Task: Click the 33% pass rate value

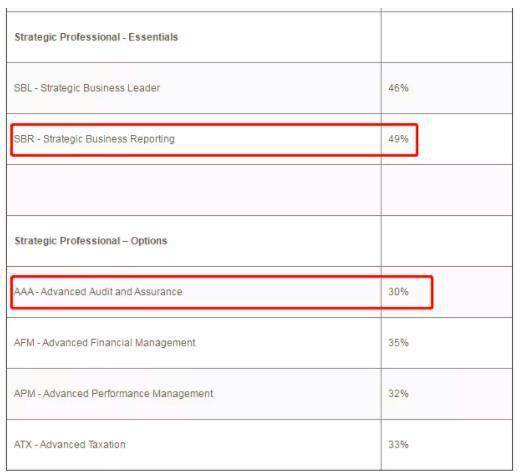Action: pyautogui.click(x=398, y=445)
